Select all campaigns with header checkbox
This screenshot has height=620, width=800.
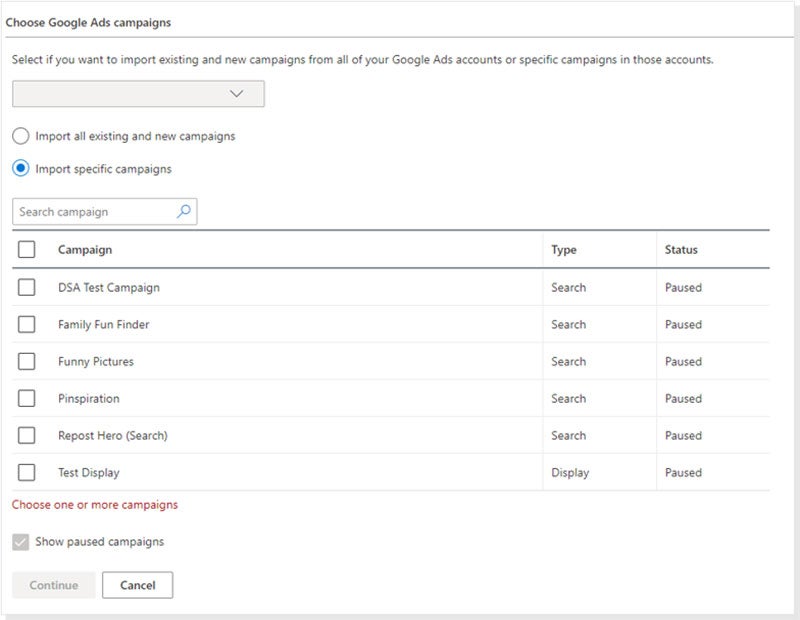click(x=27, y=250)
